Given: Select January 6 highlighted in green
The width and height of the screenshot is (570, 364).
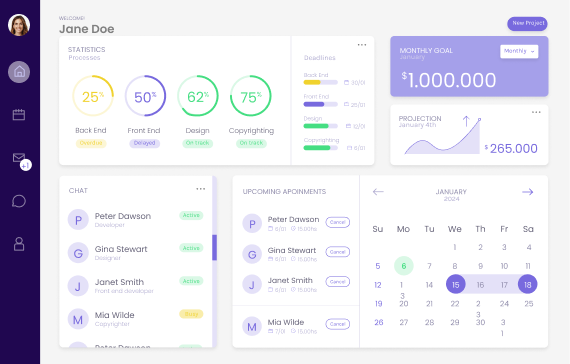Looking at the screenshot, I should click(x=404, y=266).
